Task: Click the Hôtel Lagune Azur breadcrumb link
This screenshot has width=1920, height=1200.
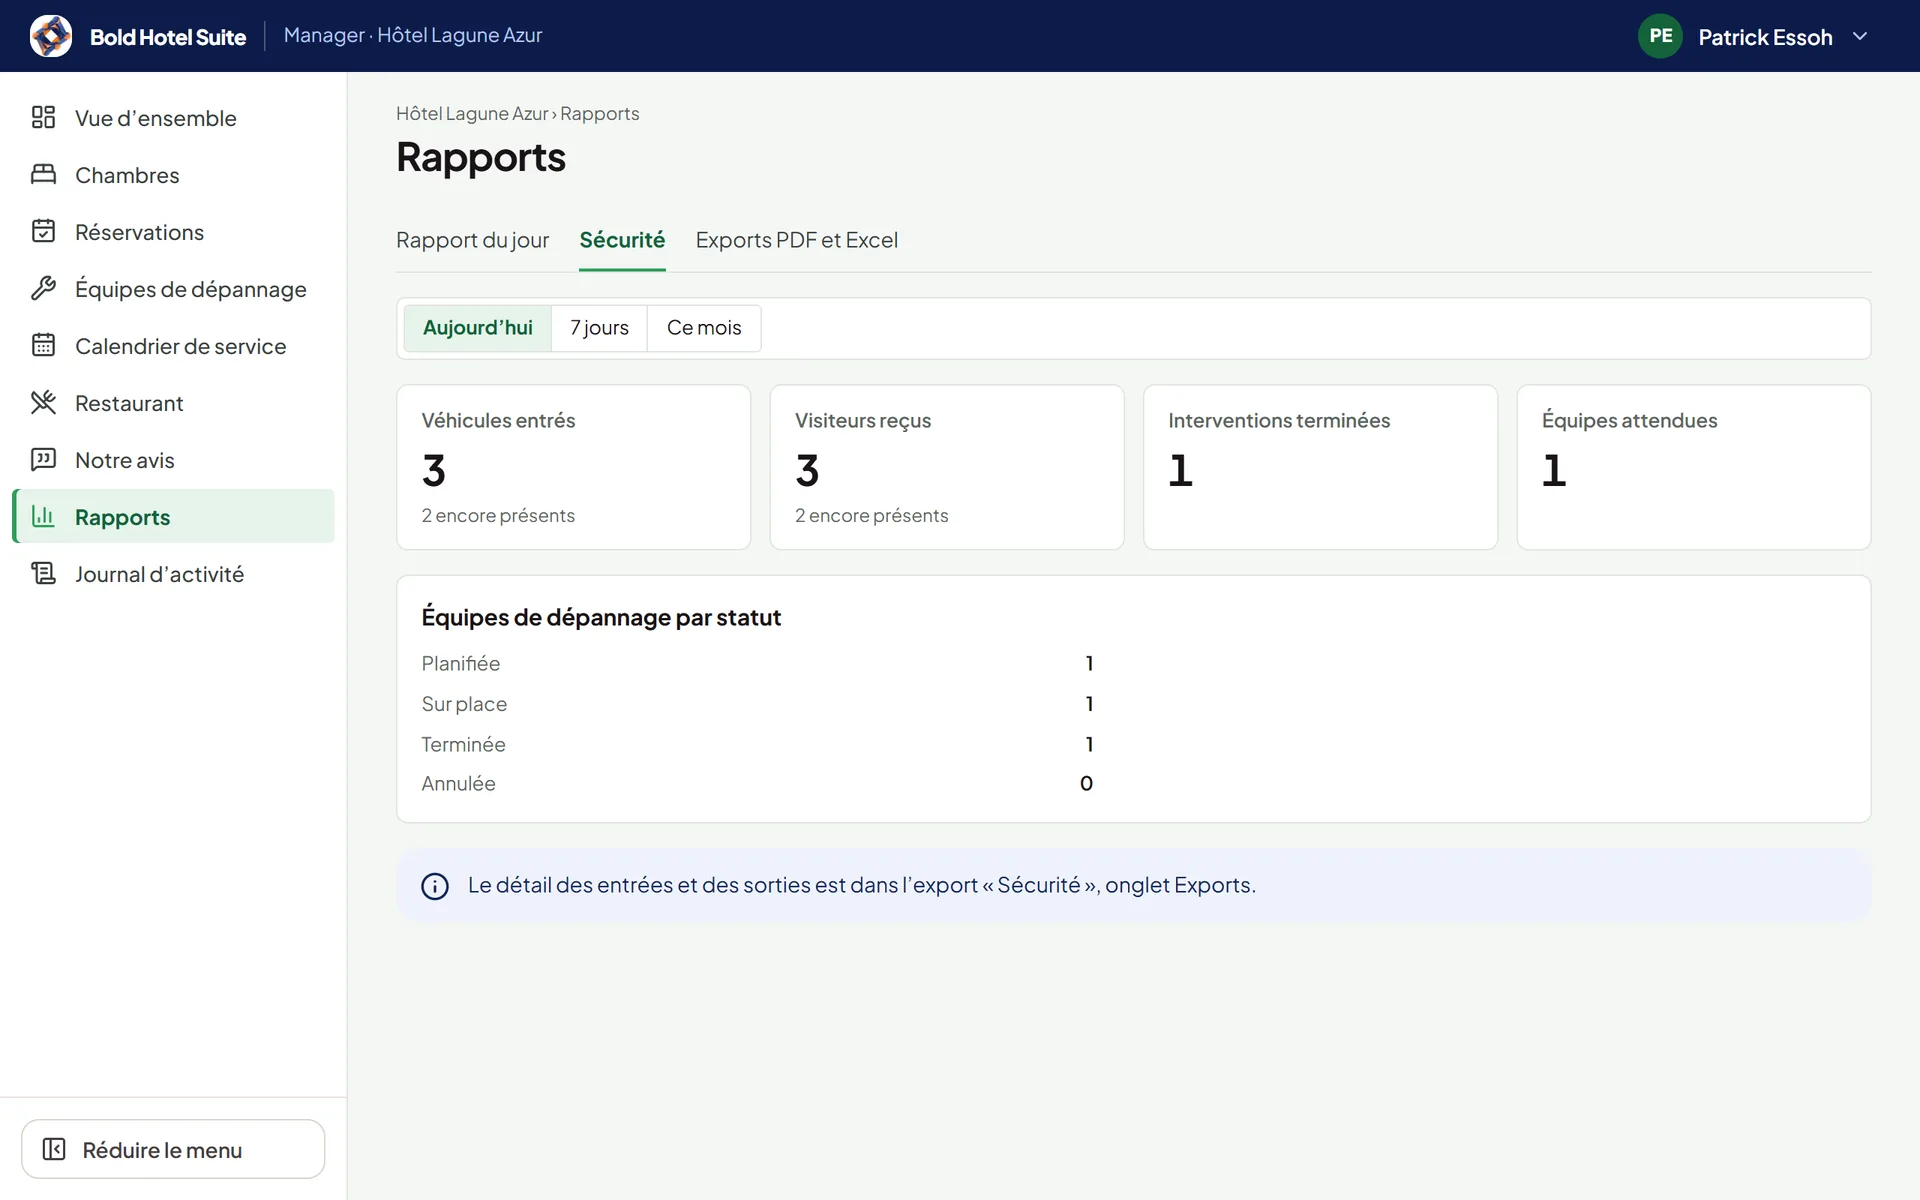Action: [472, 114]
